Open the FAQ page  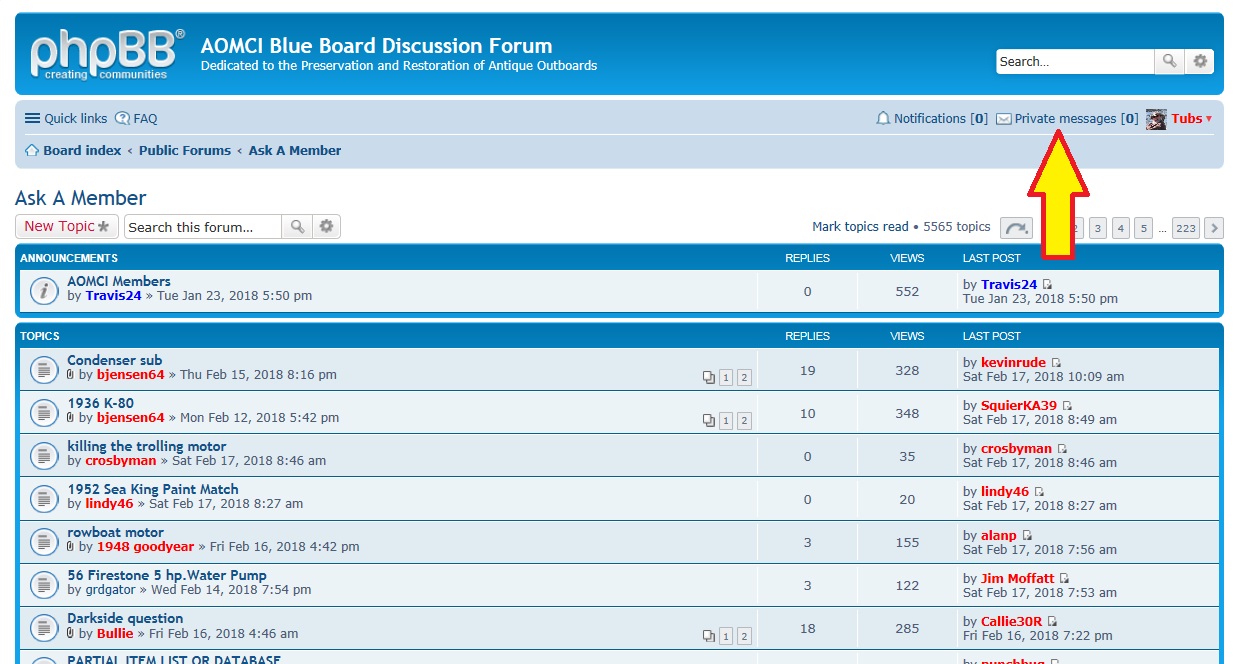point(137,119)
